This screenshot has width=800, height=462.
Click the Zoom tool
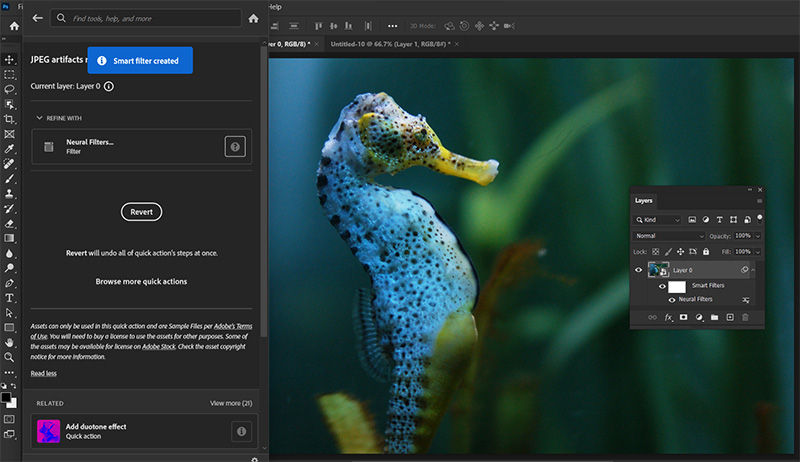coord(9,357)
